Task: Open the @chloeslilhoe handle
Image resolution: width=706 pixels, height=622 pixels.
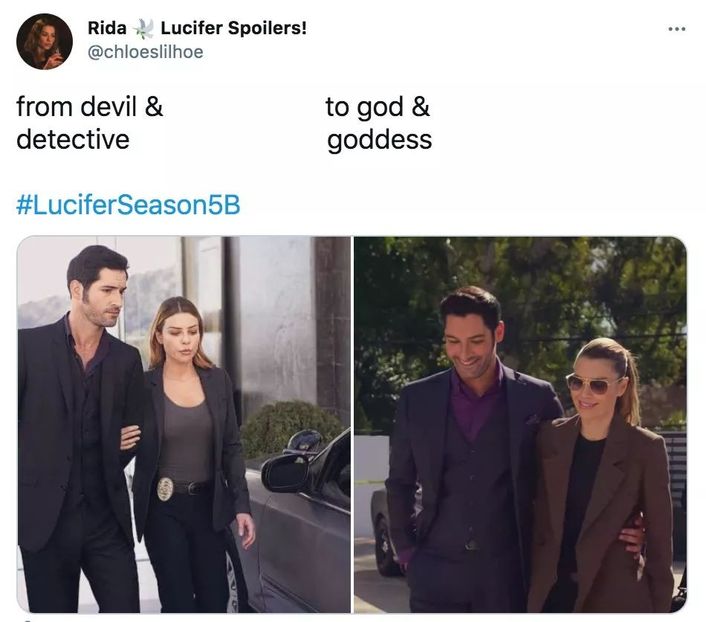Action: [145, 52]
